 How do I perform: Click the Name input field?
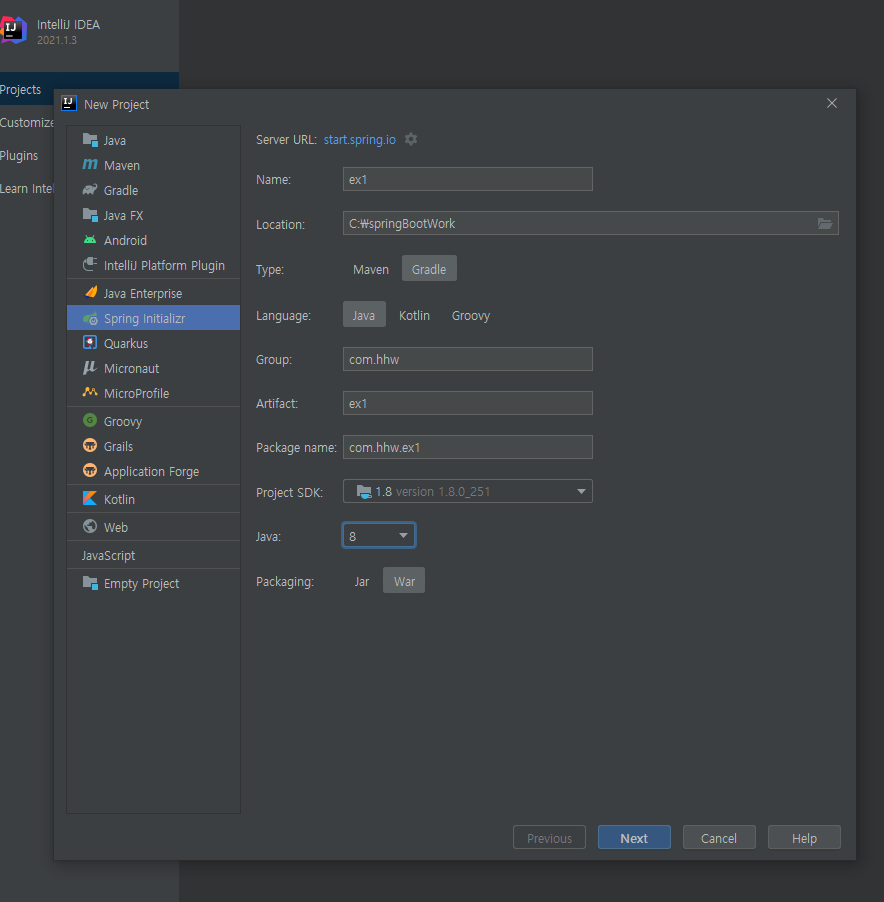tap(468, 179)
